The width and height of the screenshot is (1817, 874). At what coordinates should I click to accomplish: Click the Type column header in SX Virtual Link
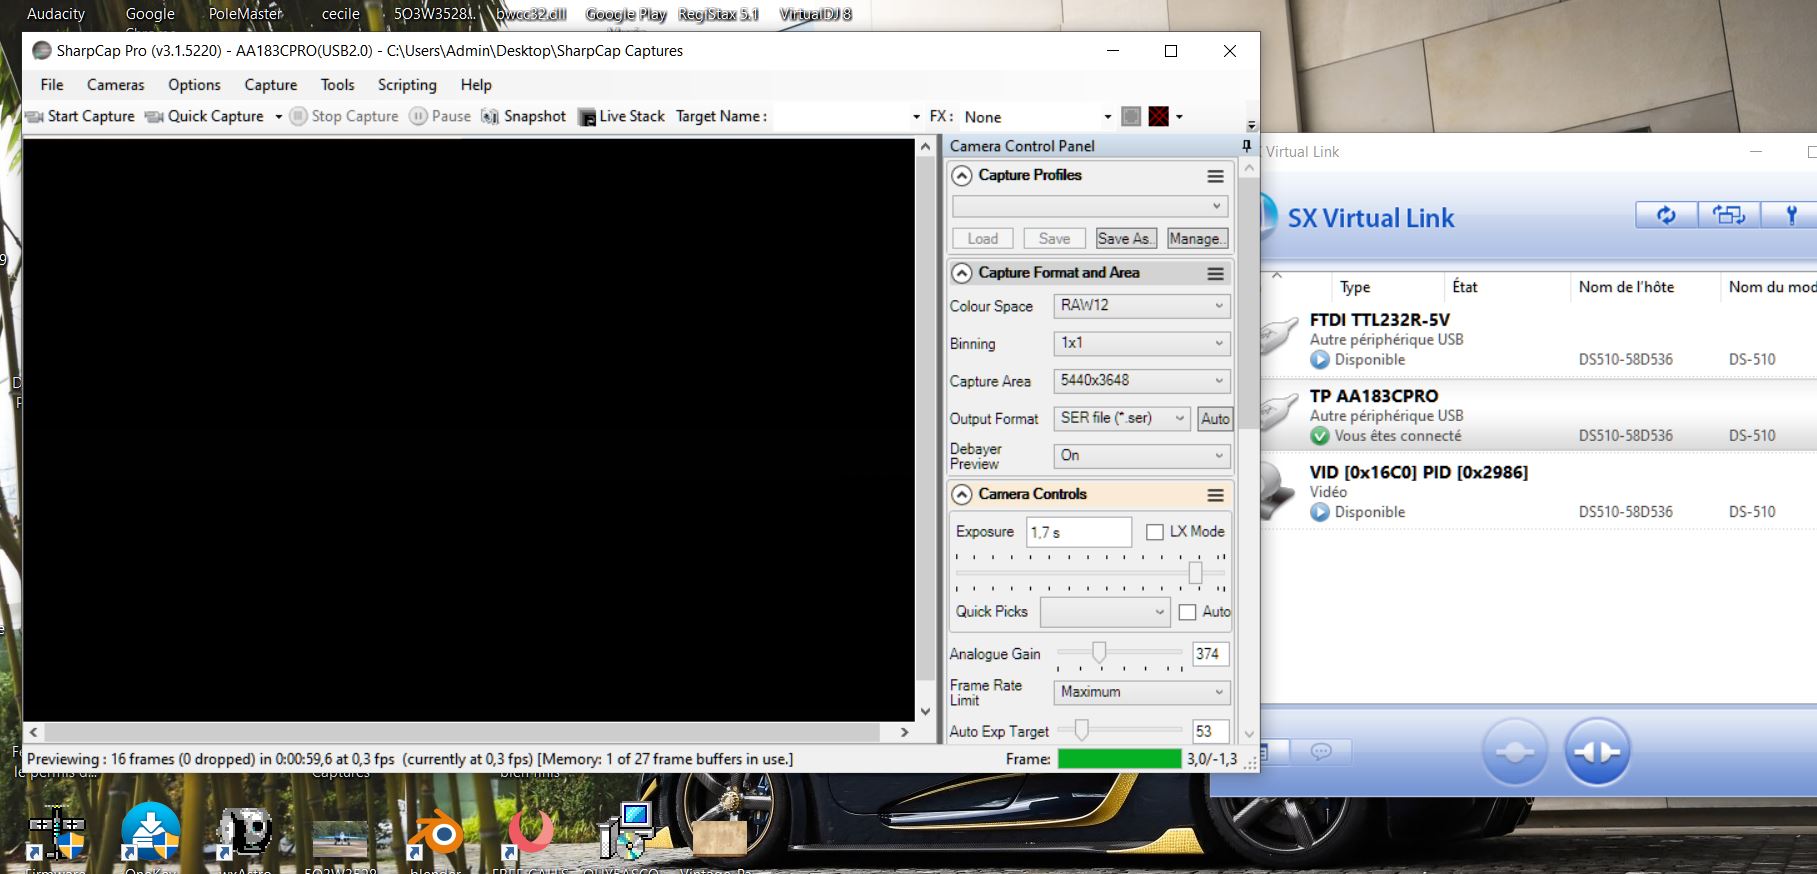tap(1355, 287)
